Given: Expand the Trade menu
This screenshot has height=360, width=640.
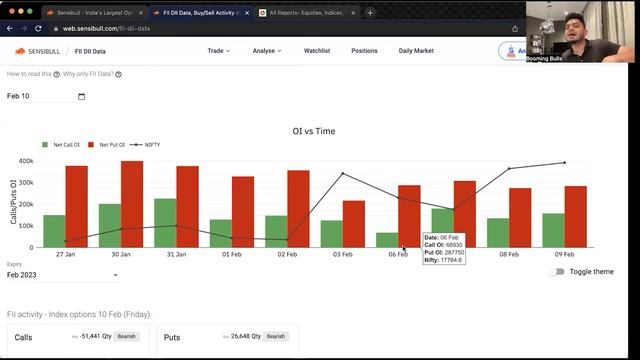Looking at the screenshot, I should 219,51.
